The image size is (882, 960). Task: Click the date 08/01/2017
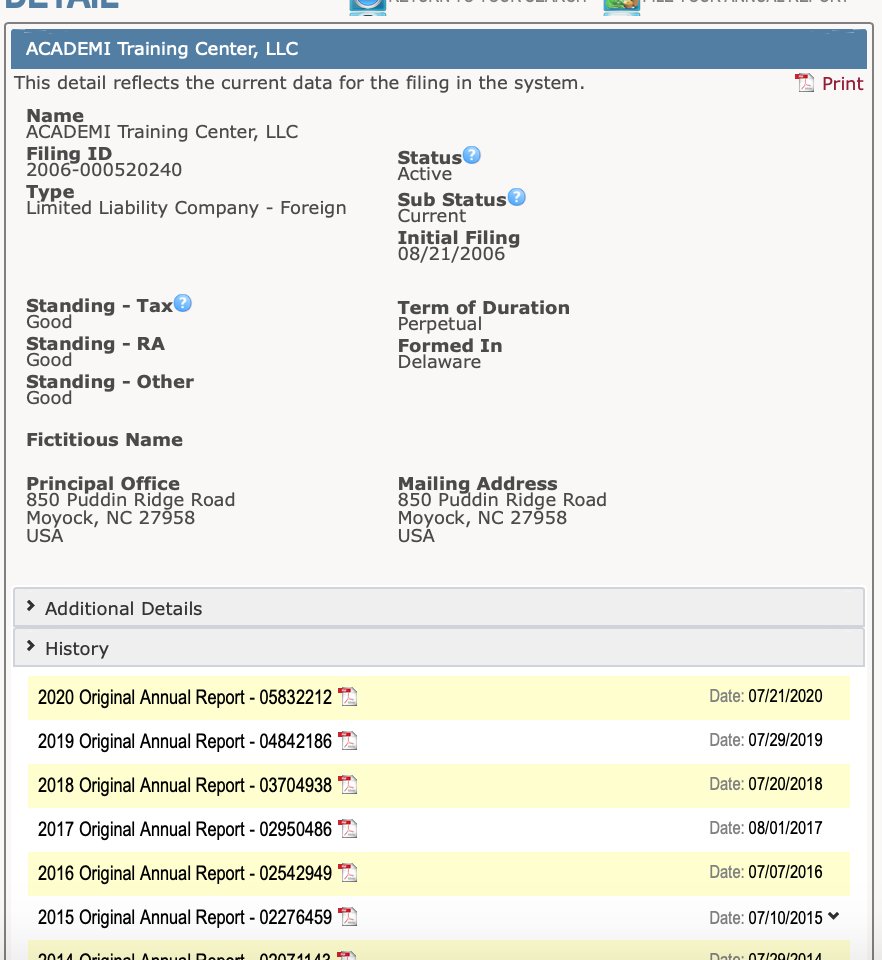point(785,828)
